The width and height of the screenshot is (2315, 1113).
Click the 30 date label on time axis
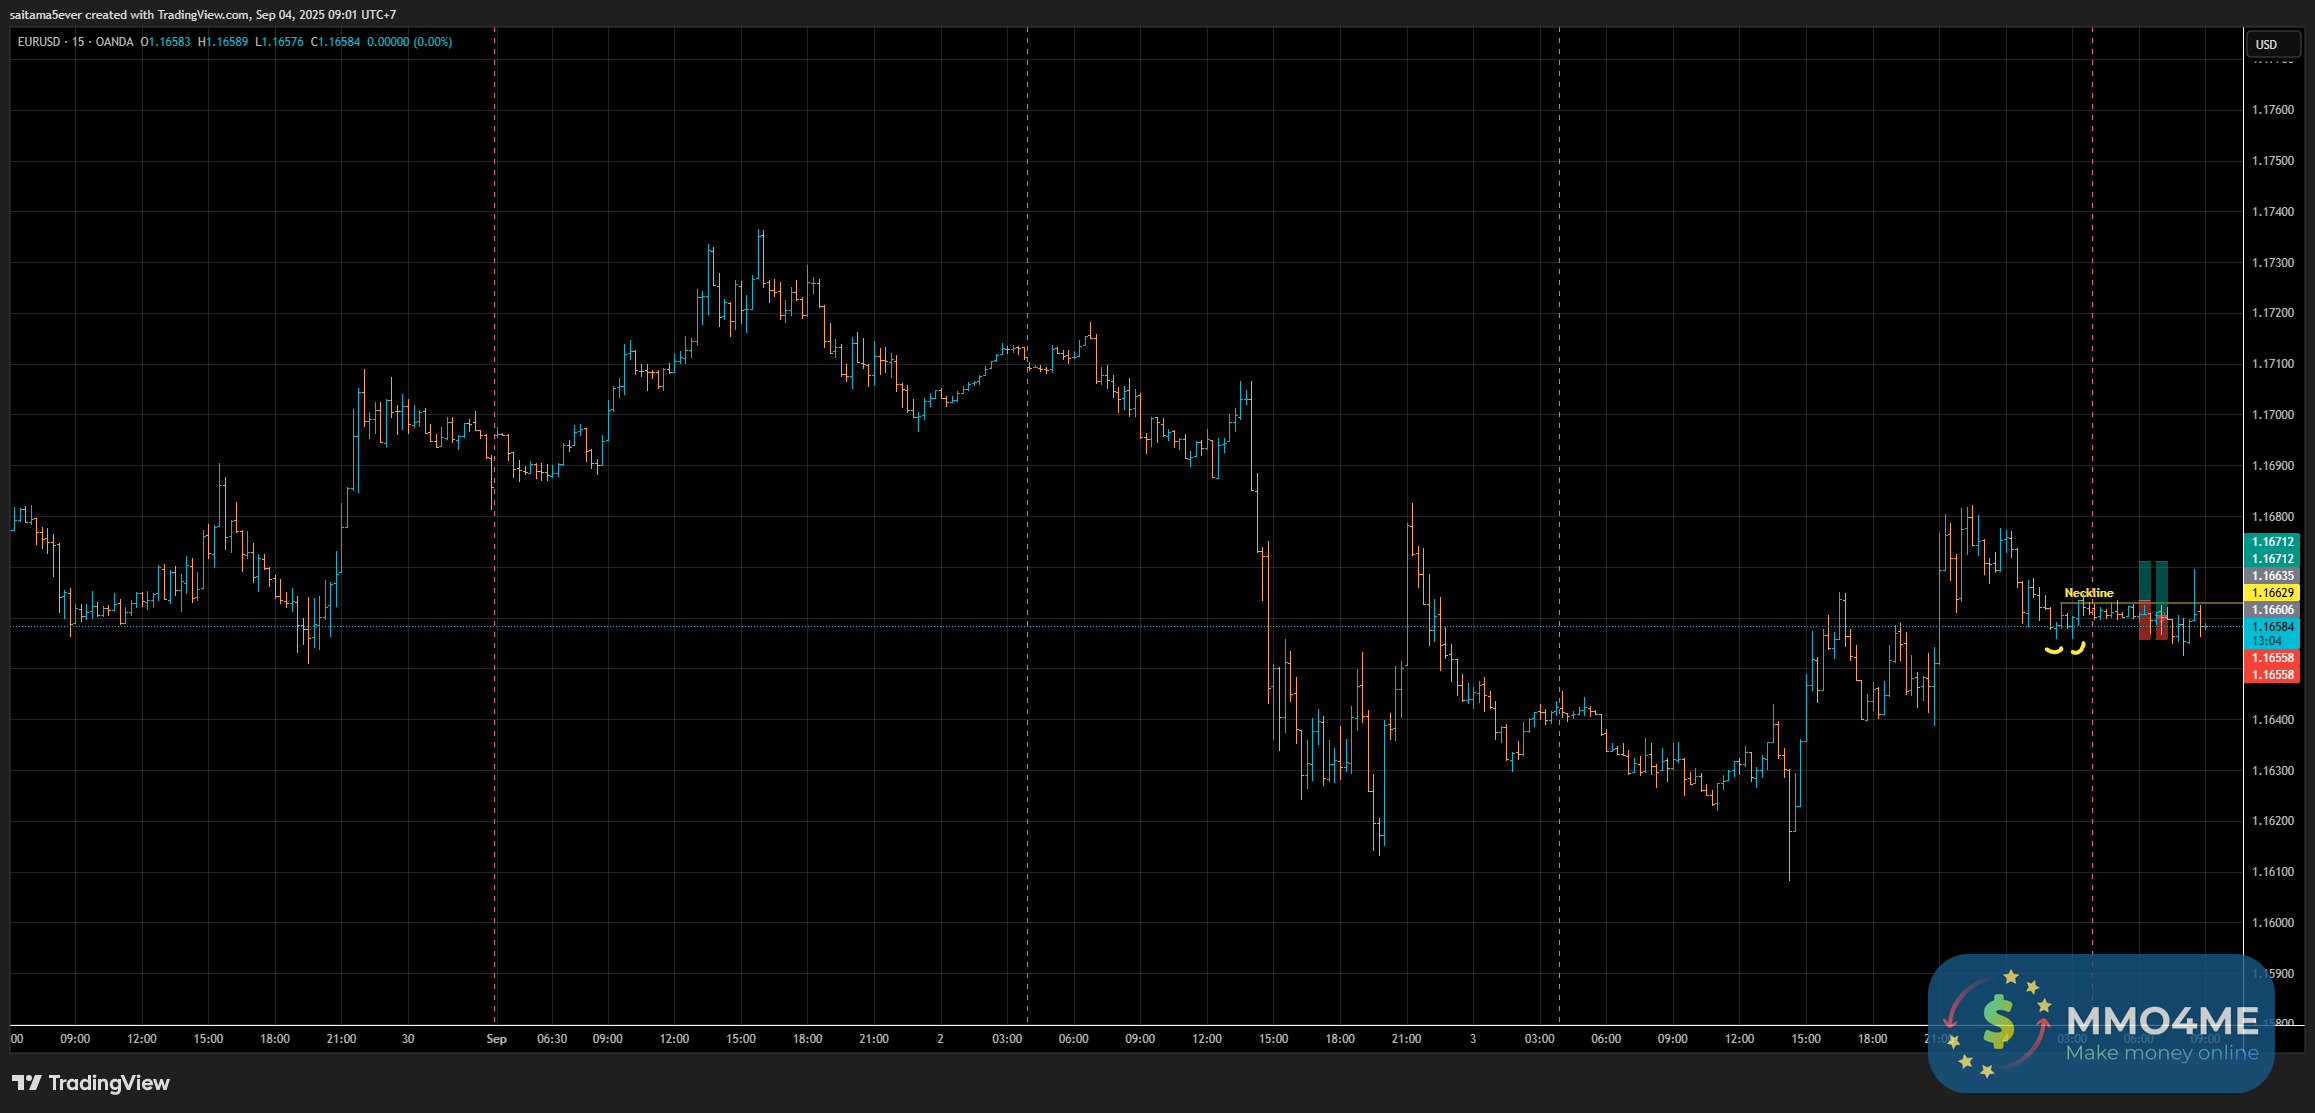click(408, 1039)
